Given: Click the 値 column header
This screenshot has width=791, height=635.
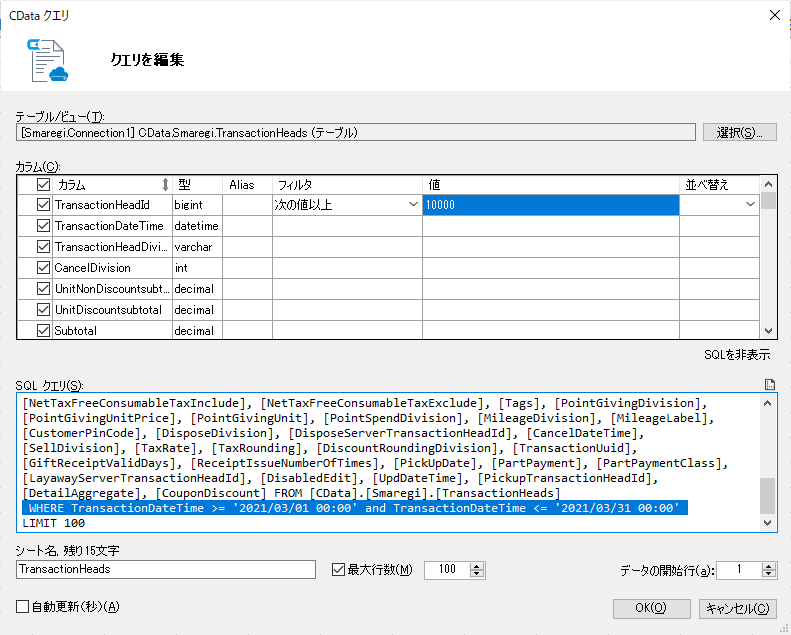Looking at the screenshot, I should point(551,185).
